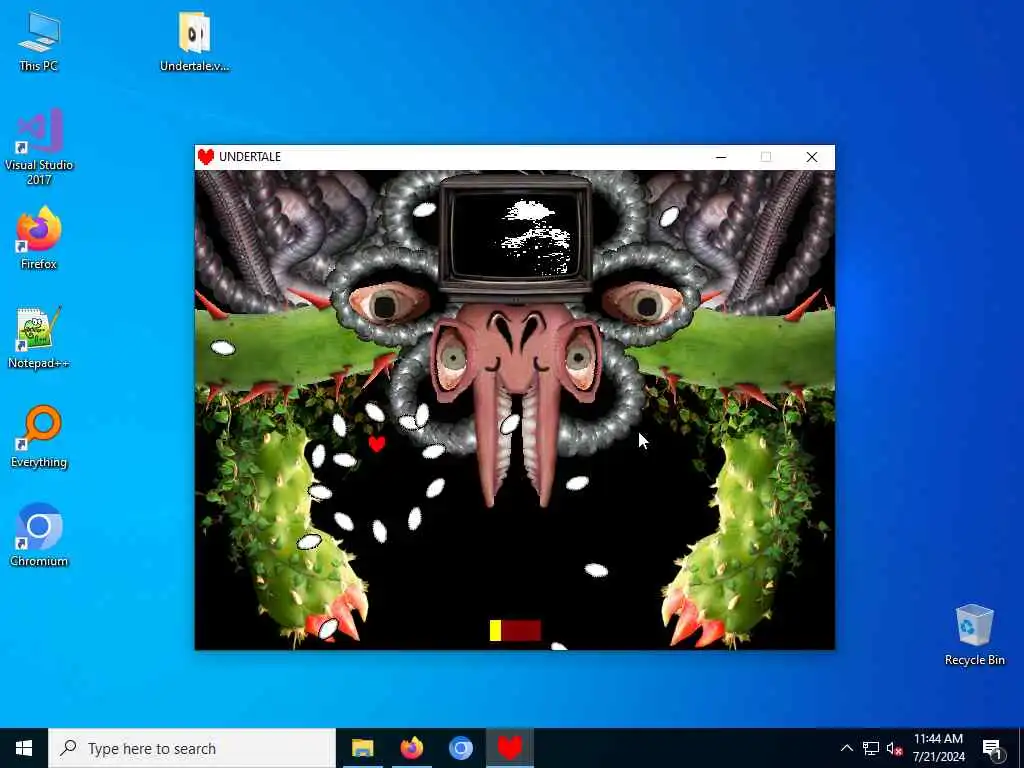Click the Undertale heart icon in the title bar

(206, 157)
